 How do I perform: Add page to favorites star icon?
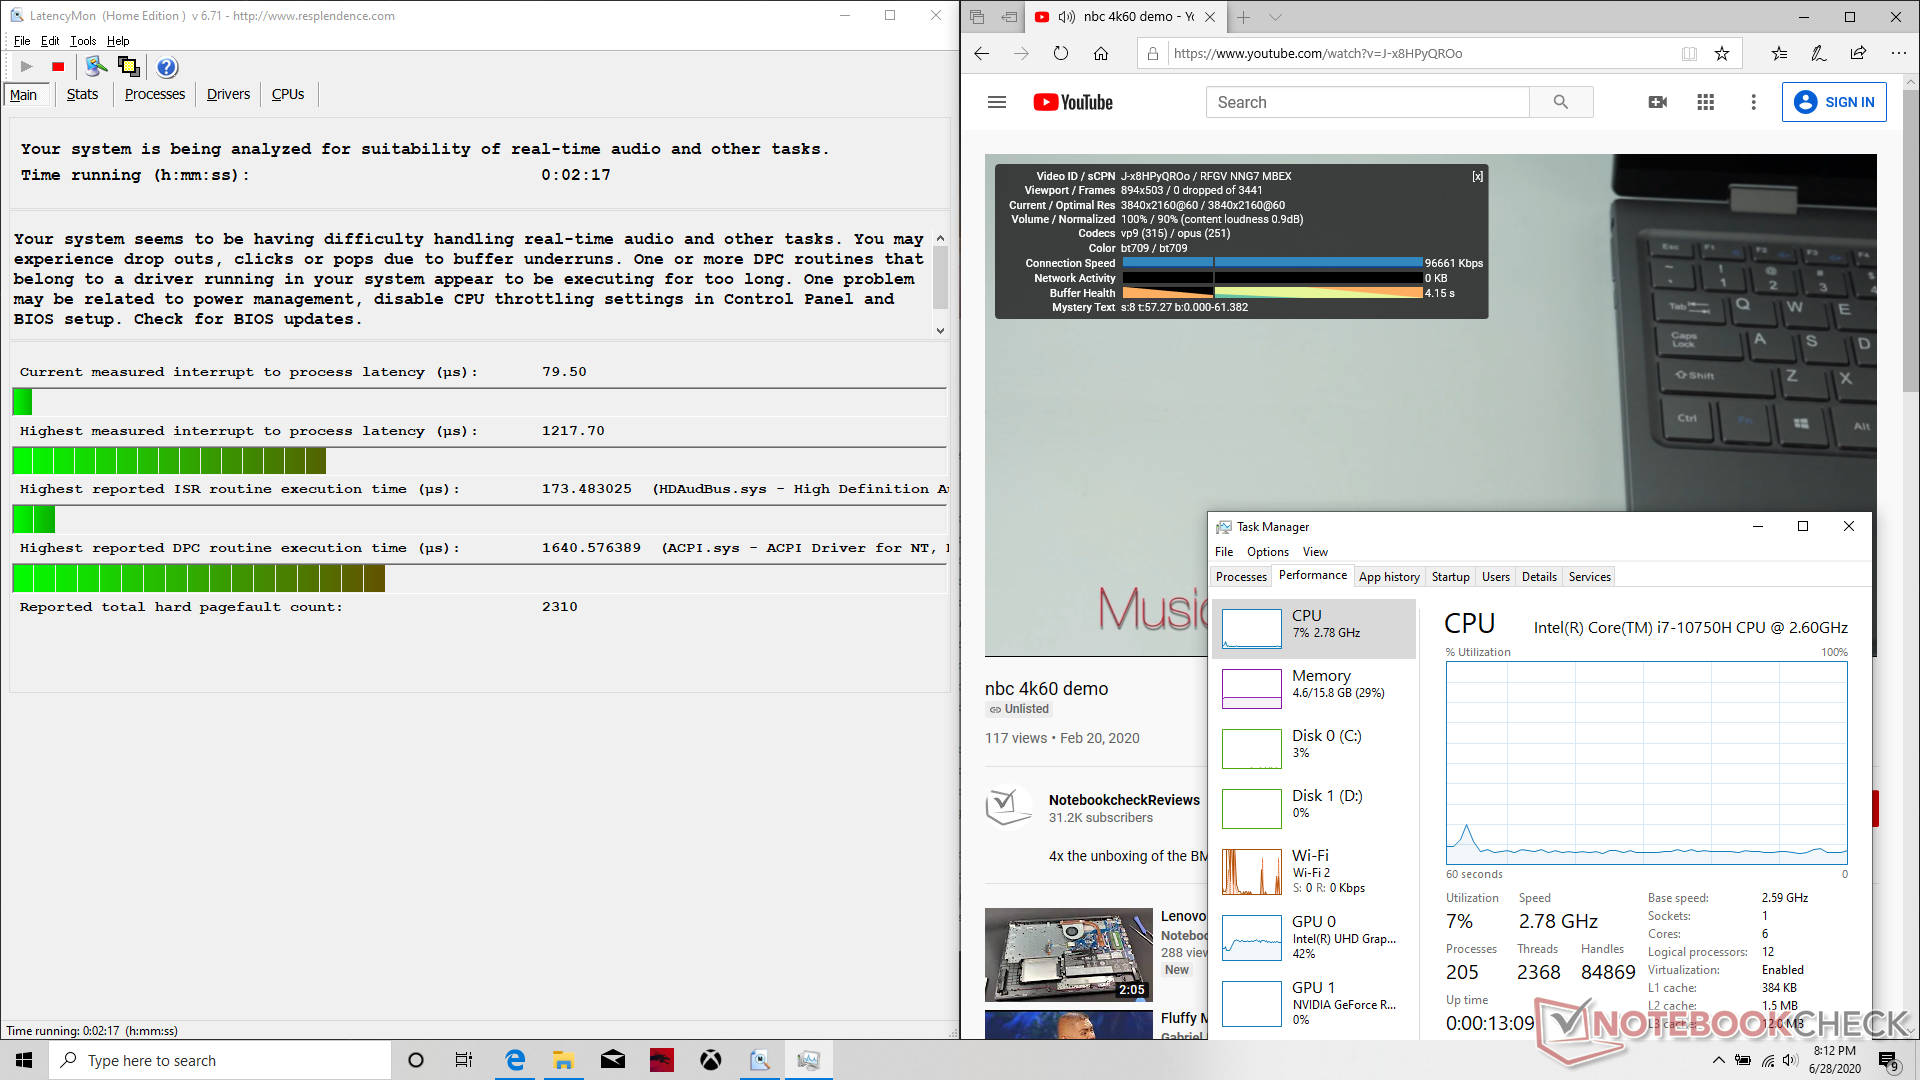pyautogui.click(x=1722, y=54)
